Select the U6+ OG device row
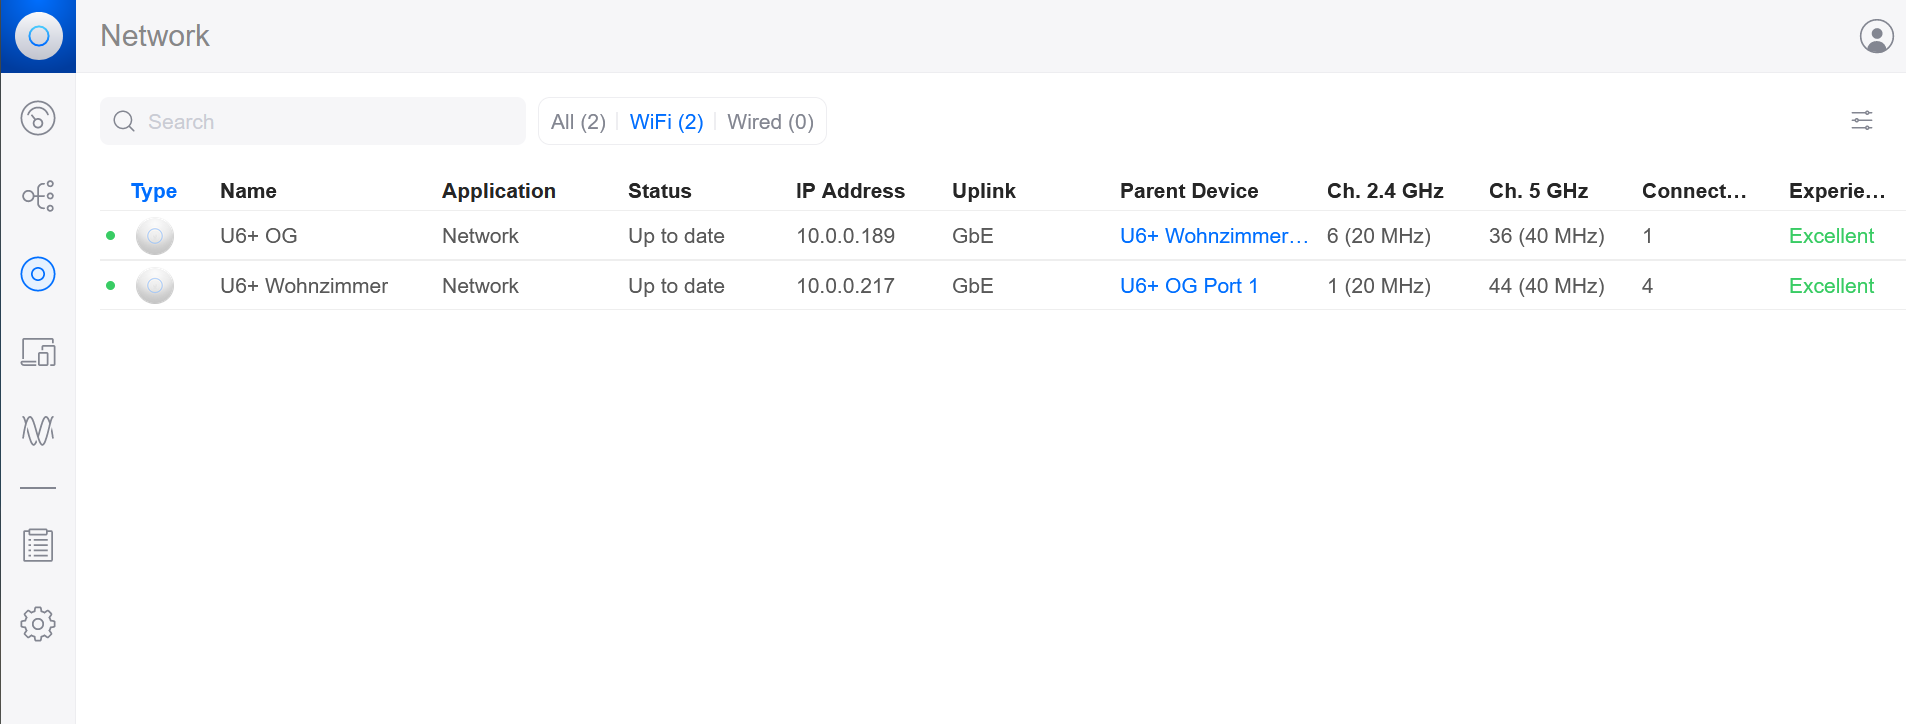1906x724 pixels. (x=1002, y=236)
